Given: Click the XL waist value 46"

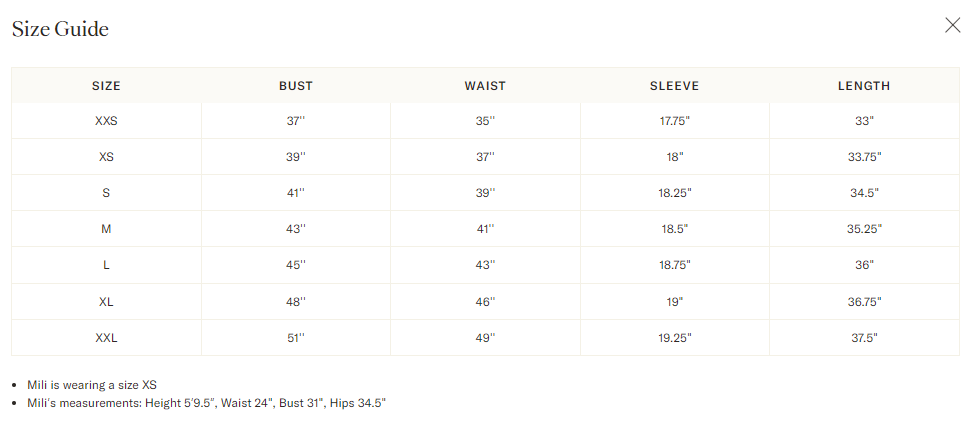Looking at the screenshot, I should coord(485,301).
